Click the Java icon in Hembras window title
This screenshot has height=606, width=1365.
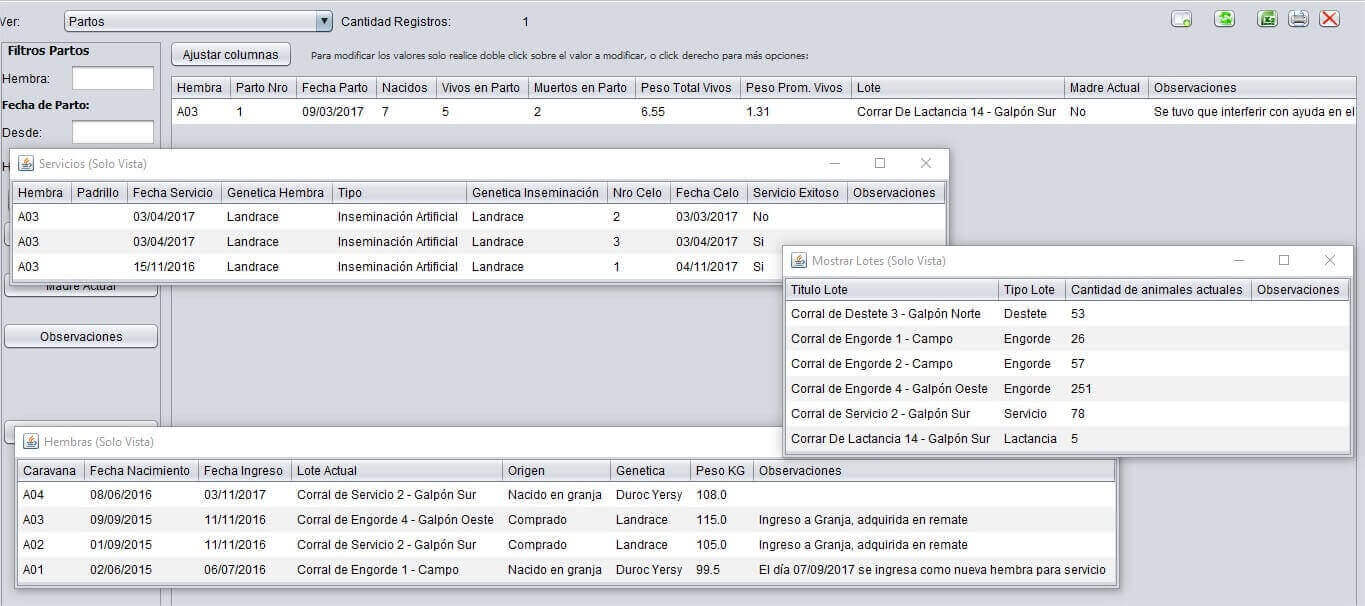coord(31,441)
